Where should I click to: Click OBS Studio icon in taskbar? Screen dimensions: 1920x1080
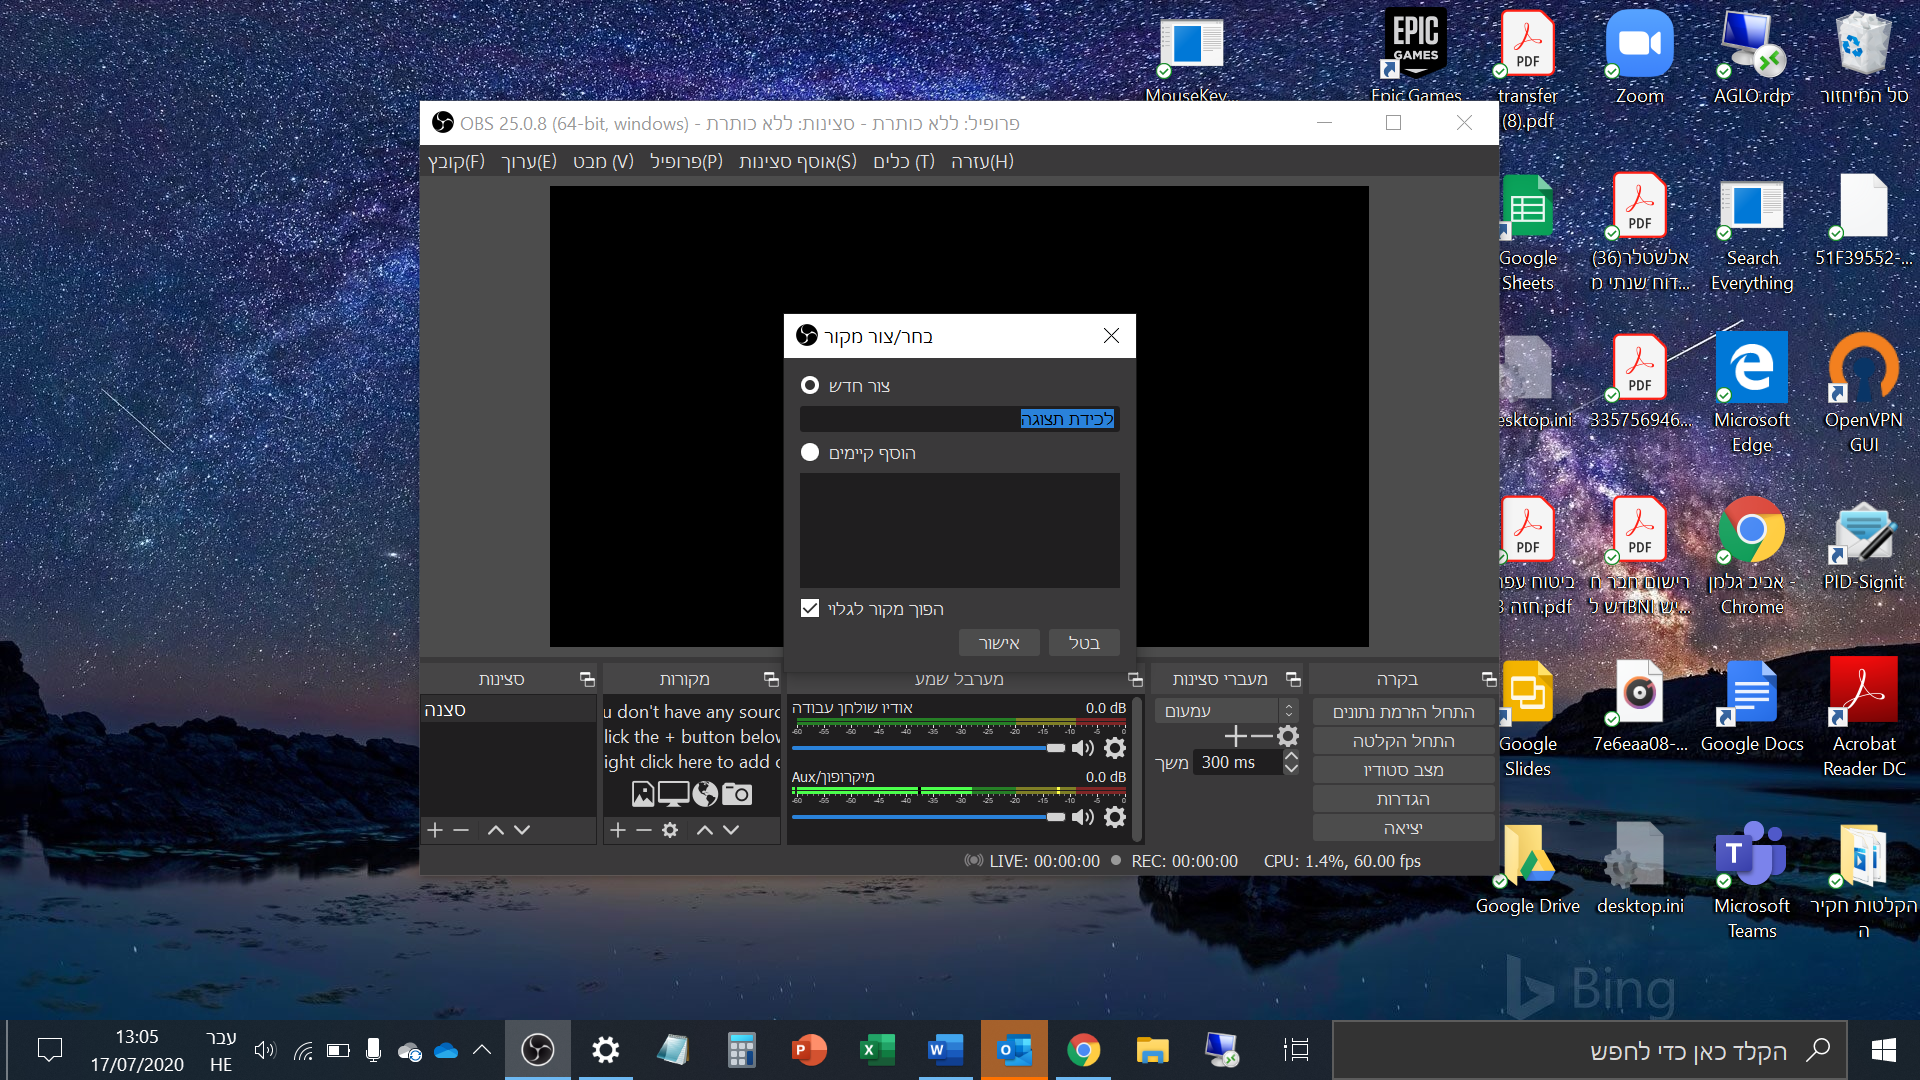(x=537, y=1049)
